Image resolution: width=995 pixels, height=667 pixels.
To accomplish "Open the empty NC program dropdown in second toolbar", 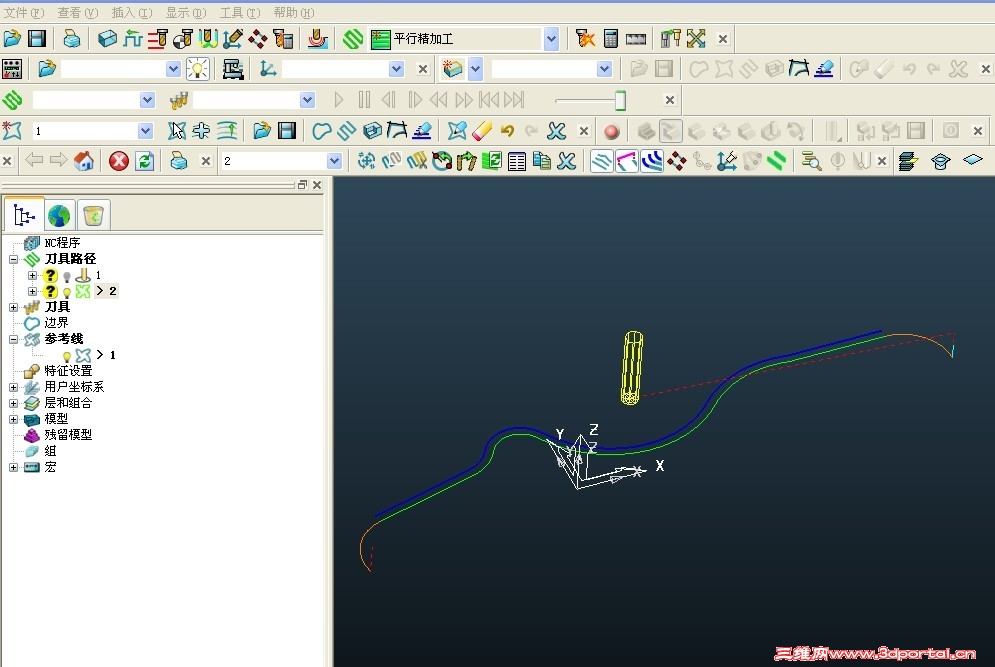I will pos(173,69).
